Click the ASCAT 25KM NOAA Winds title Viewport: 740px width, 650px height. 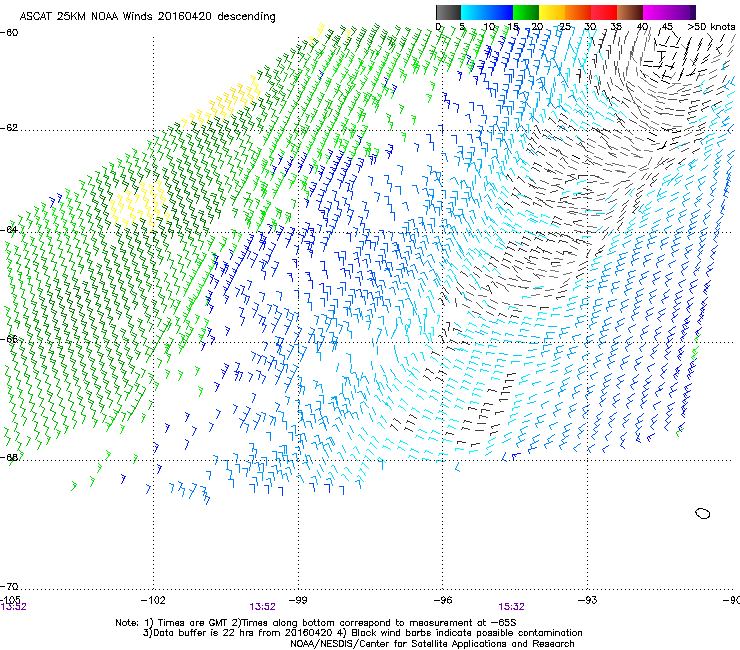[x=147, y=16]
